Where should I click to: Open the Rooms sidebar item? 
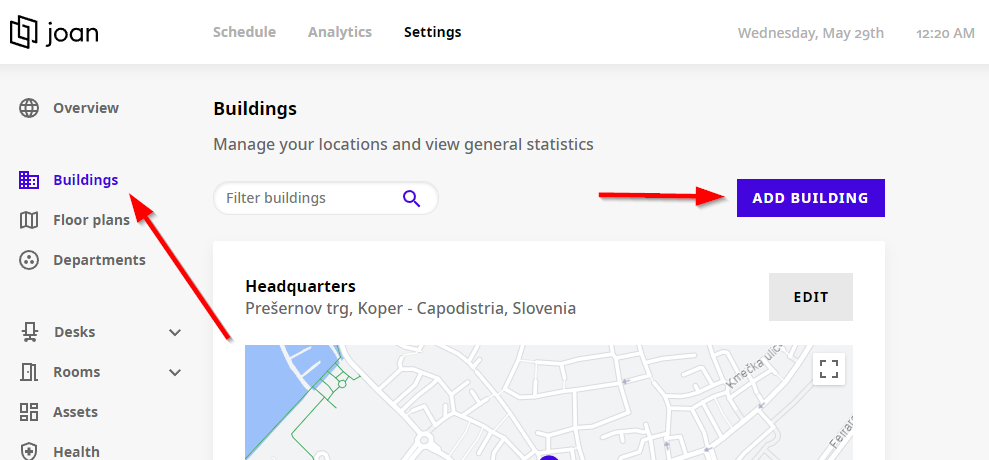tap(76, 372)
